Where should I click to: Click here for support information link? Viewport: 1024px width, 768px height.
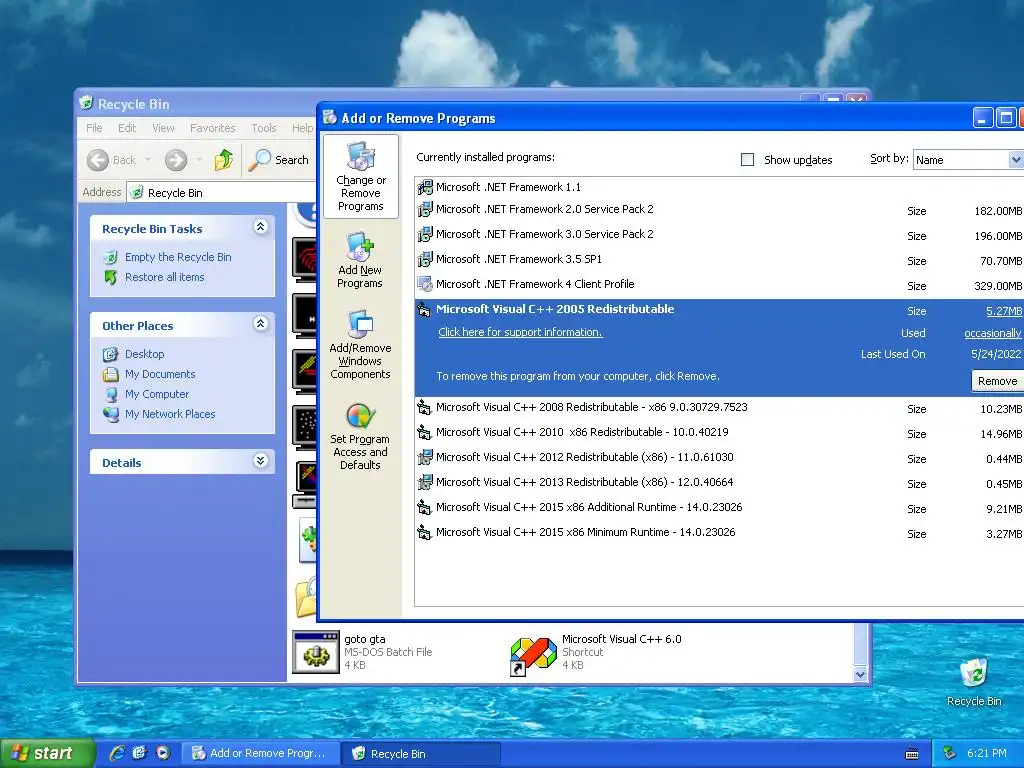point(520,332)
